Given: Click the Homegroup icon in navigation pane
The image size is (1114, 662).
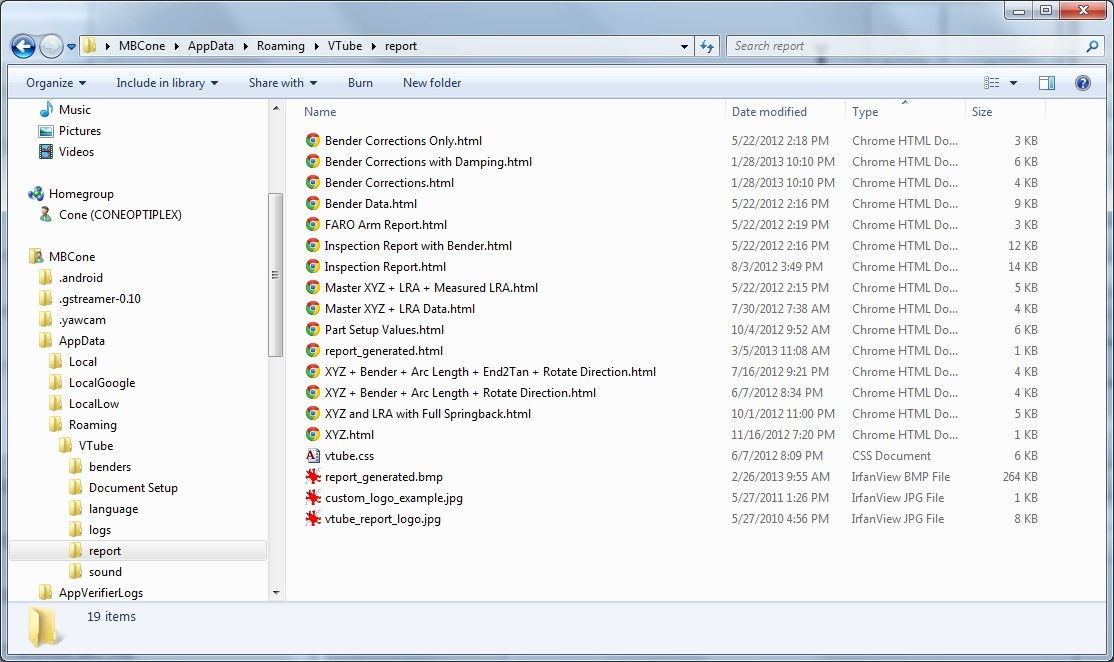Looking at the screenshot, I should coord(37,194).
